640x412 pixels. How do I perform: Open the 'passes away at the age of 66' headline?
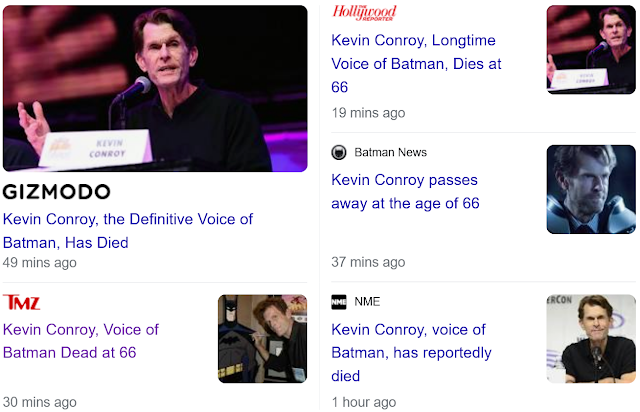point(405,192)
